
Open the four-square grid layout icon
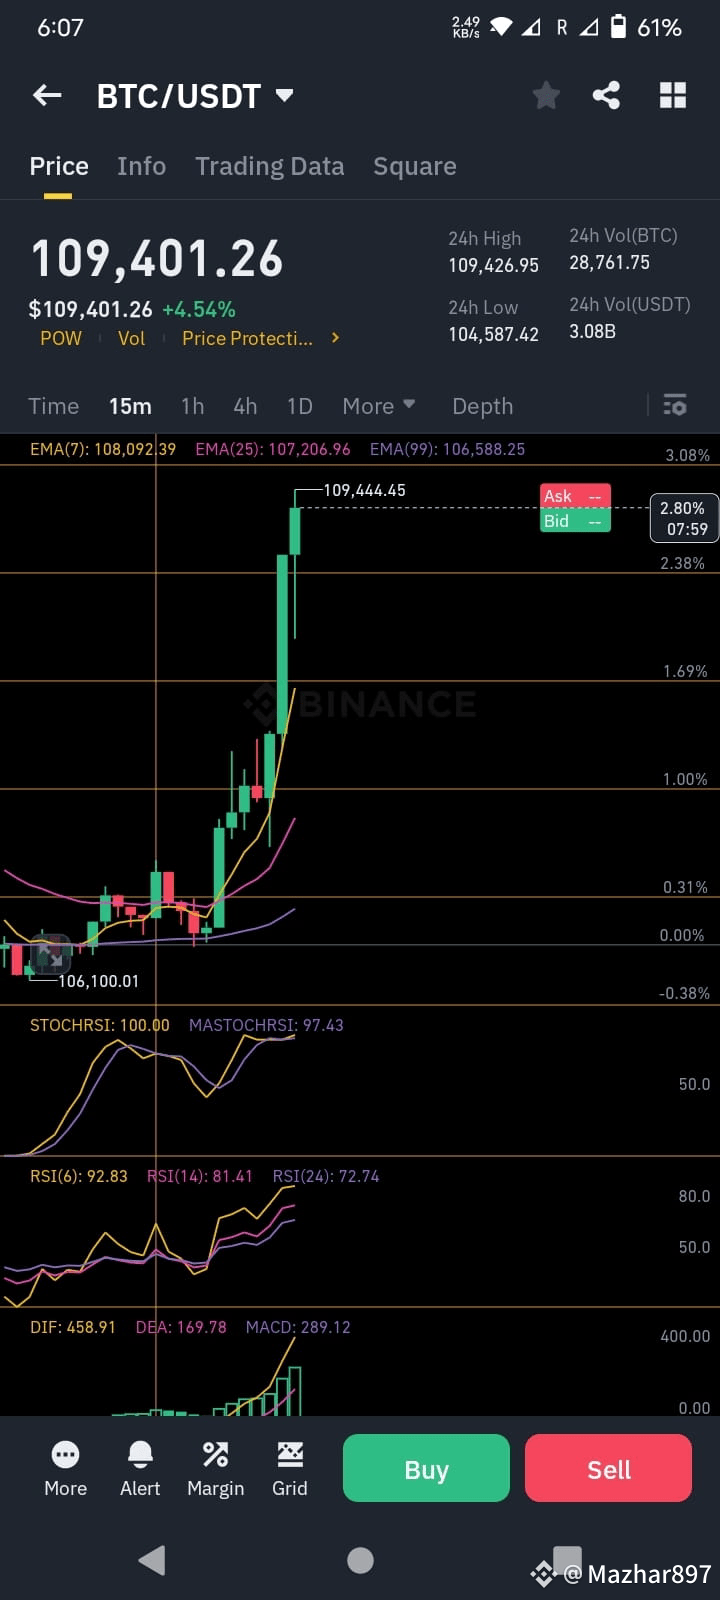(x=673, y=95)
